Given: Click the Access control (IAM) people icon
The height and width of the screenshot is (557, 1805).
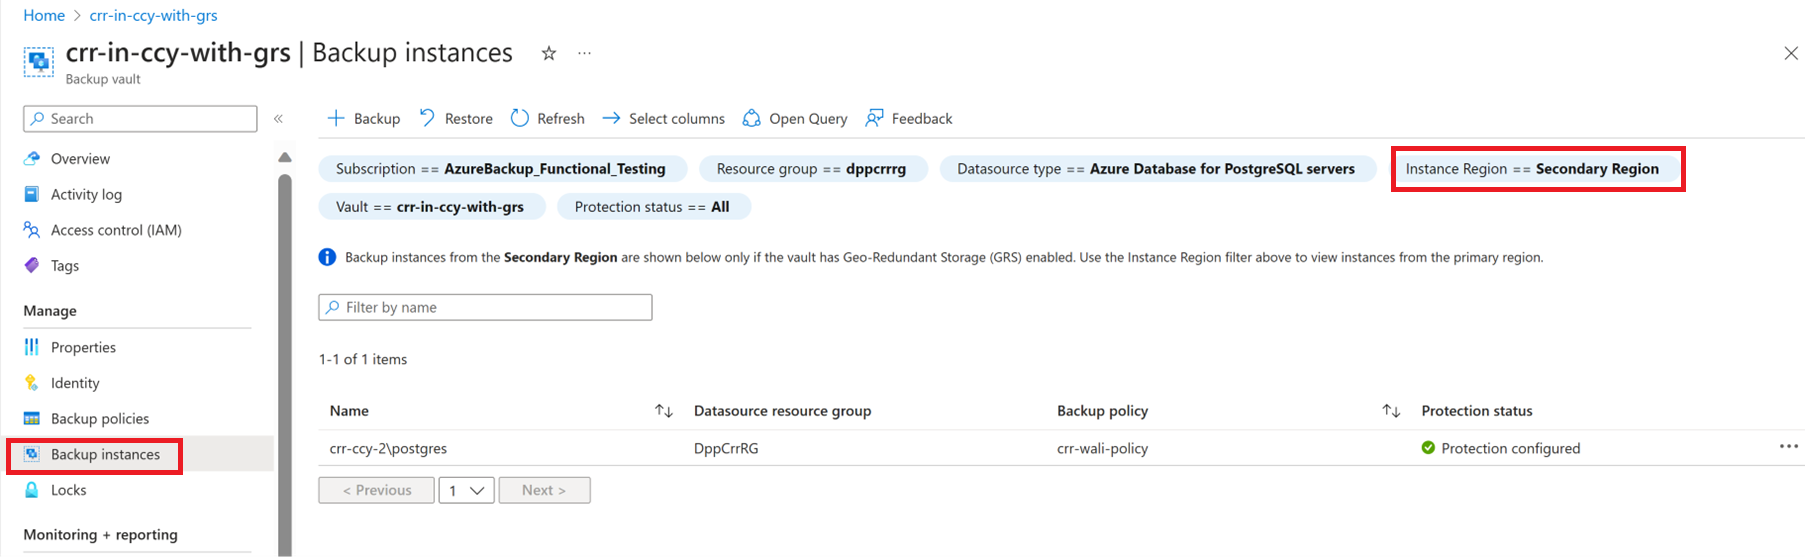Looking at the screenshot, I should [32, 230].
